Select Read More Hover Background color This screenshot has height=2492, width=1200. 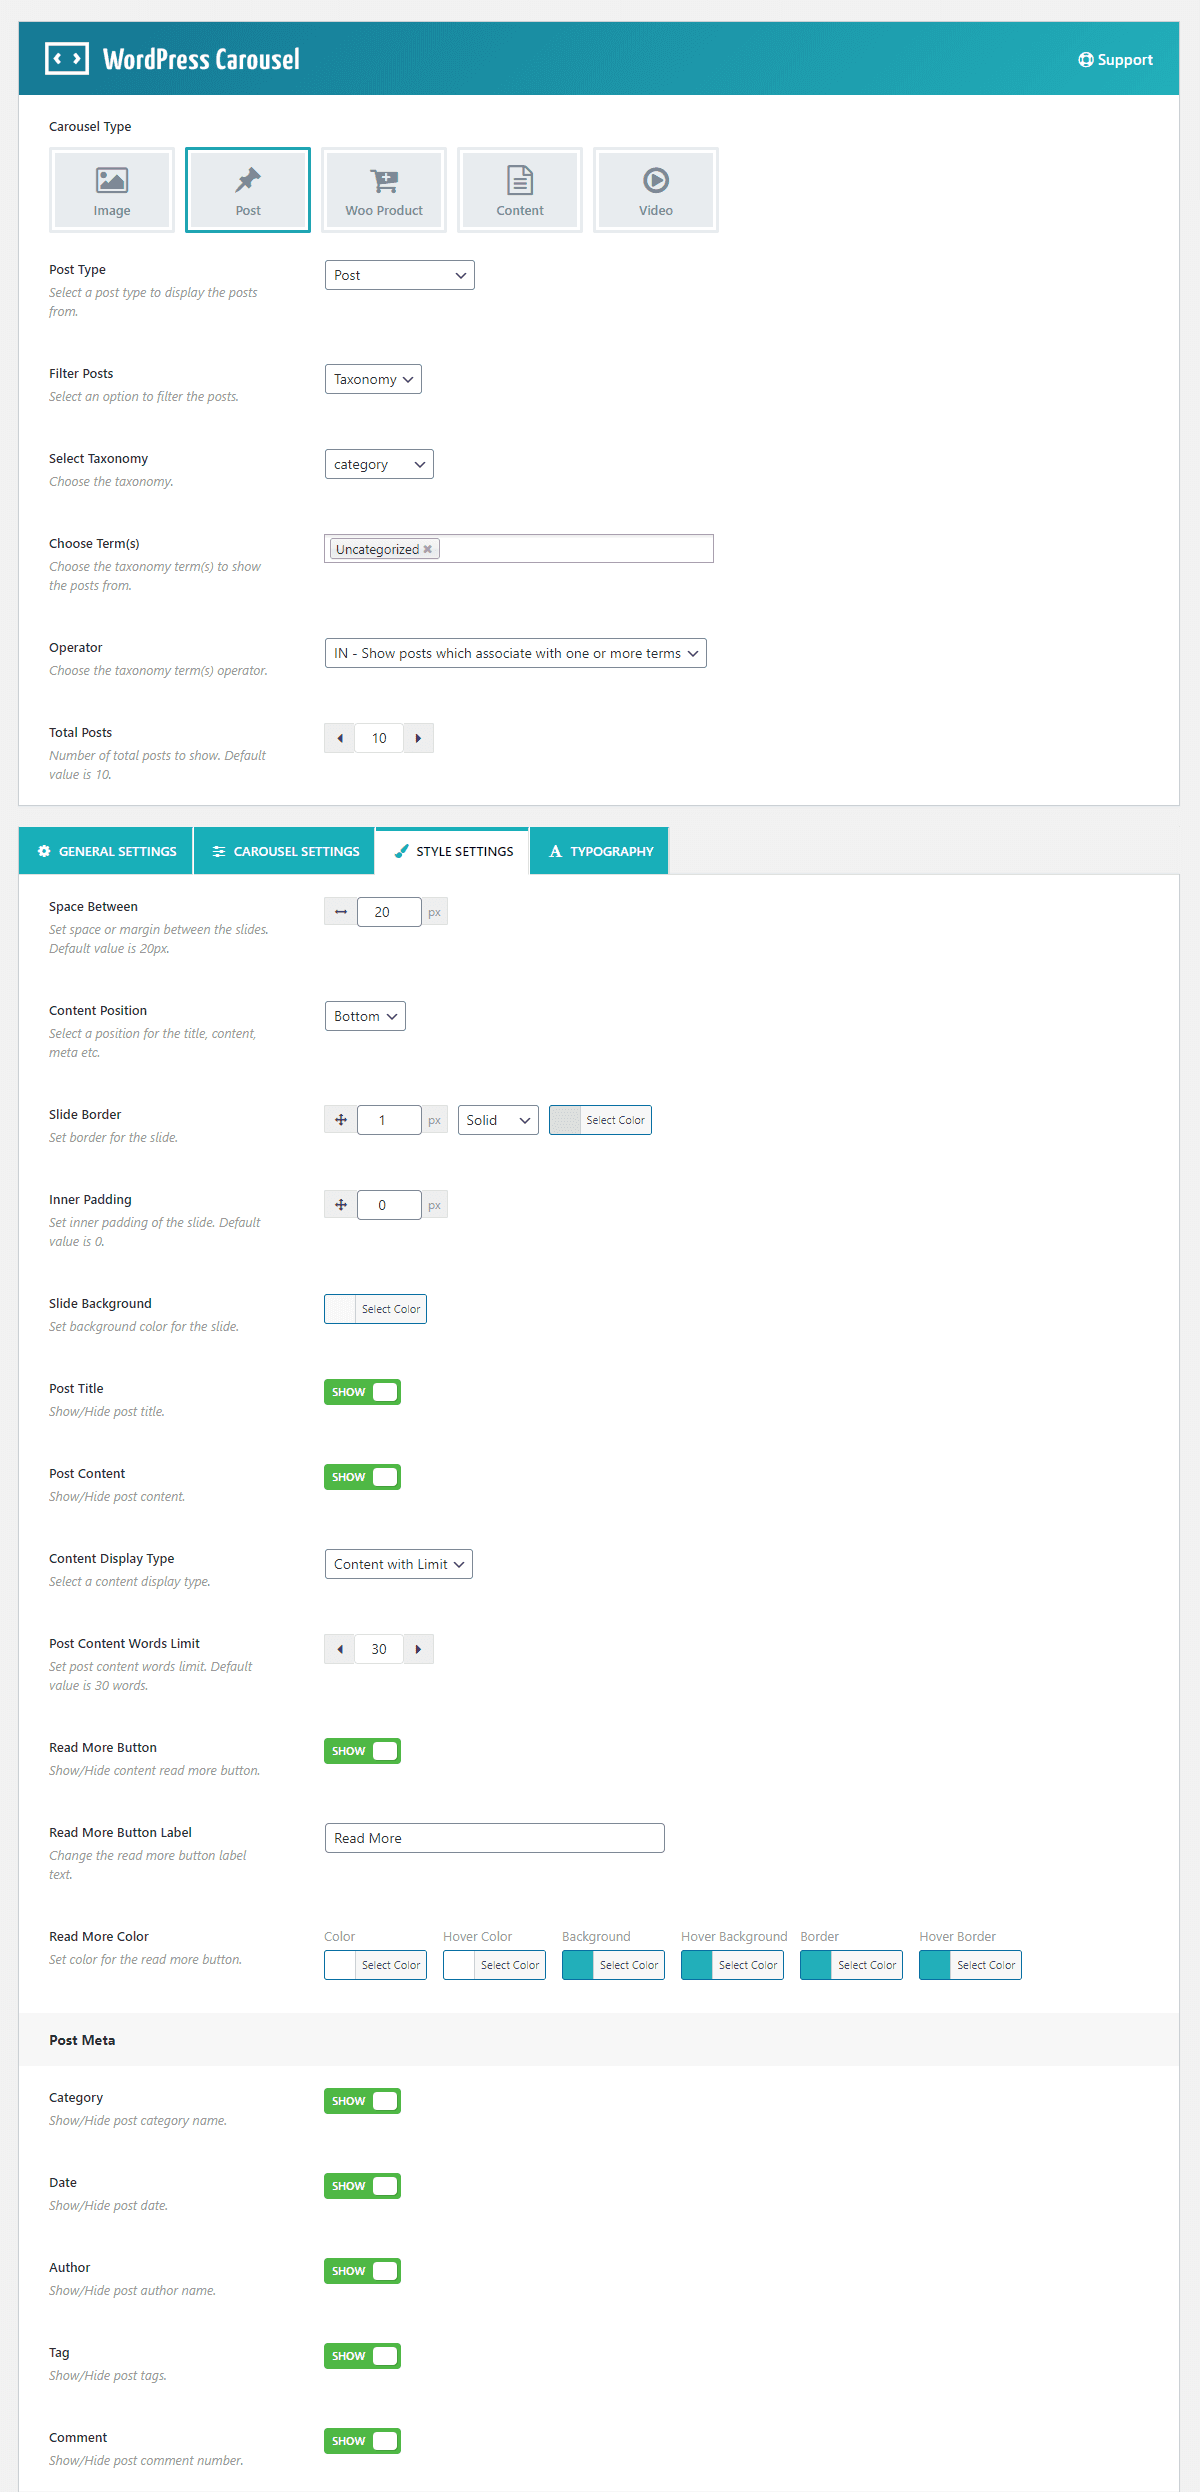[x=732, y=1965]
